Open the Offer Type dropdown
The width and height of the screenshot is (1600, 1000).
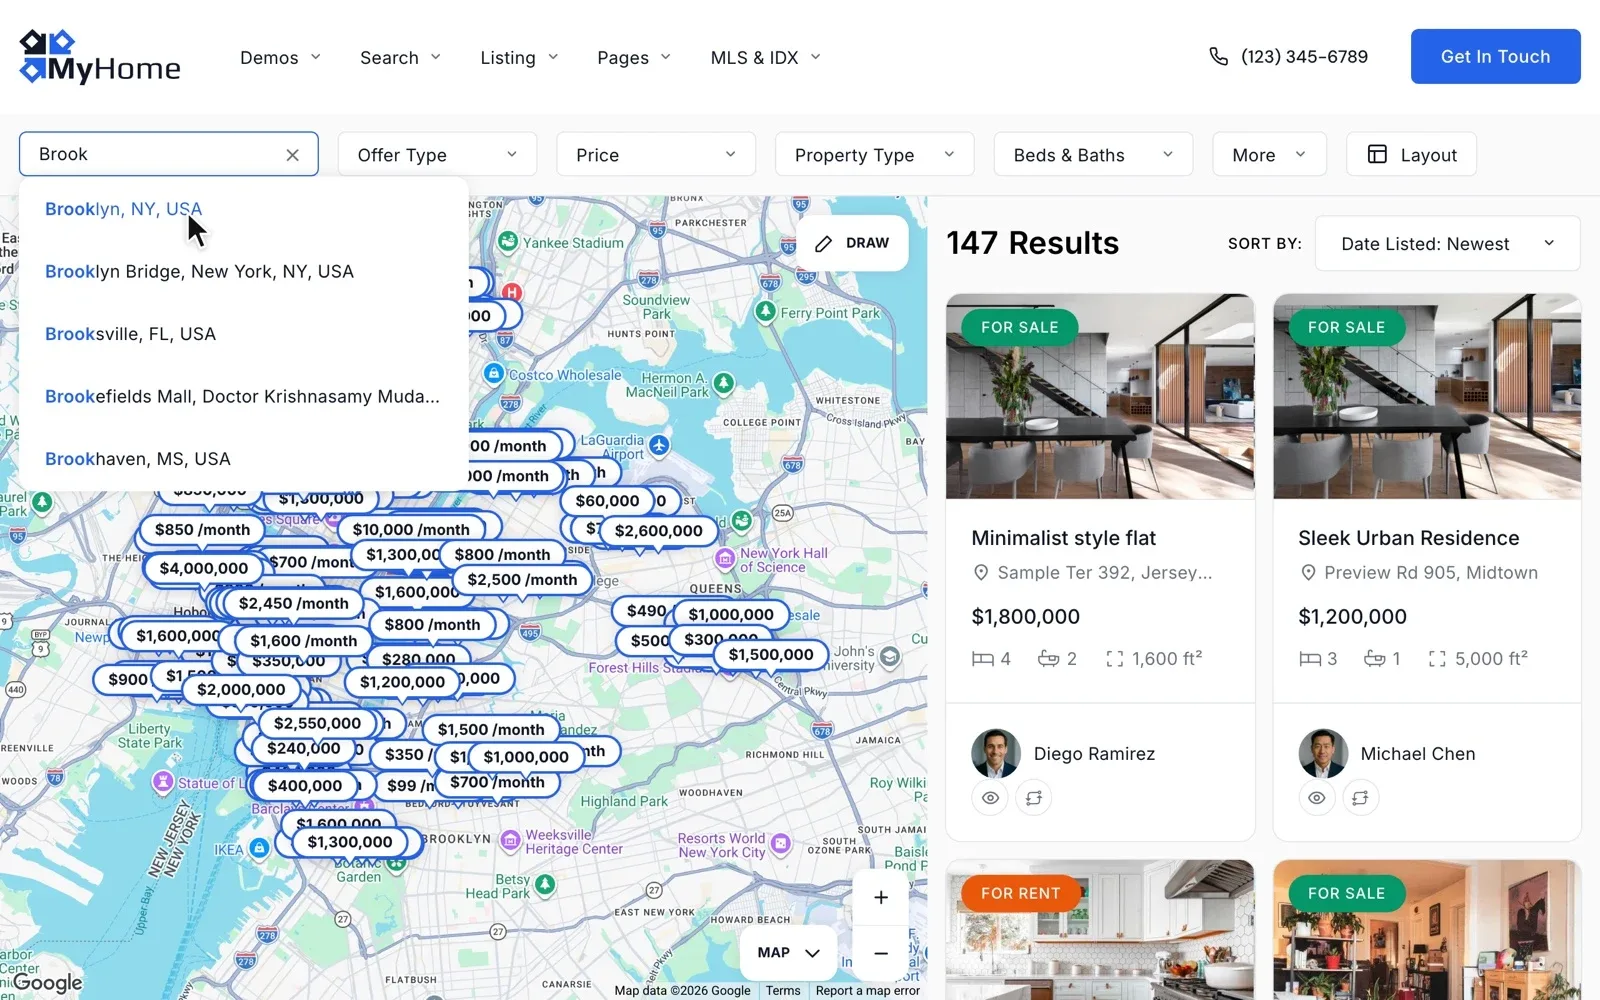click(437, 154)
